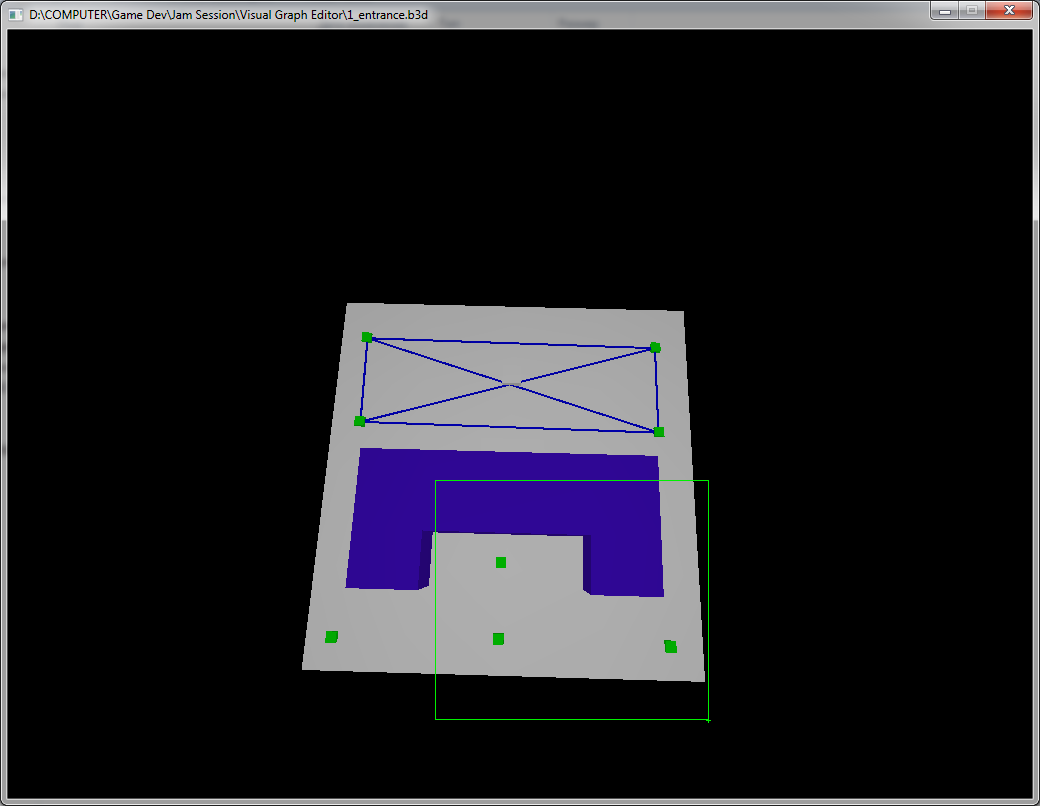Pick the bottom-right green node on the floor
The width and height of the screenshot is (1040, 806).
click(x=670, y=647)
